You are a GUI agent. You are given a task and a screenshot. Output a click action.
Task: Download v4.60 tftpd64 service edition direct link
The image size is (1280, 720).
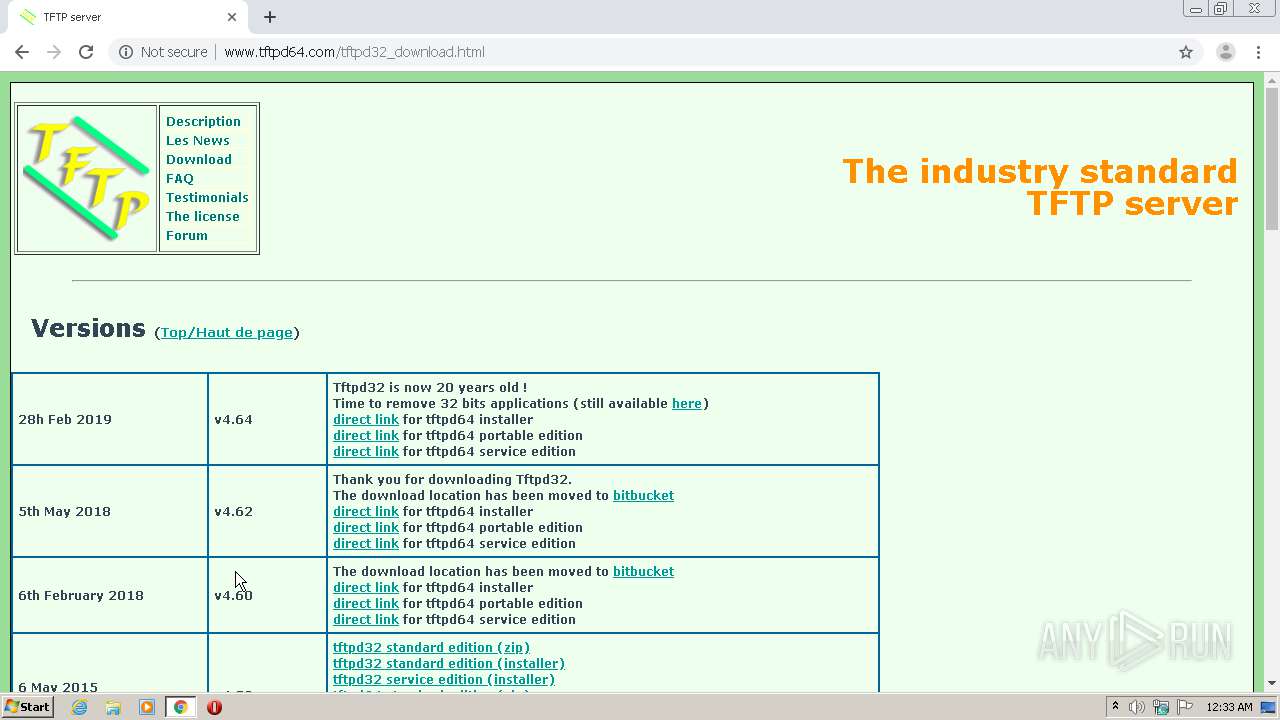[x=365, y=619]
